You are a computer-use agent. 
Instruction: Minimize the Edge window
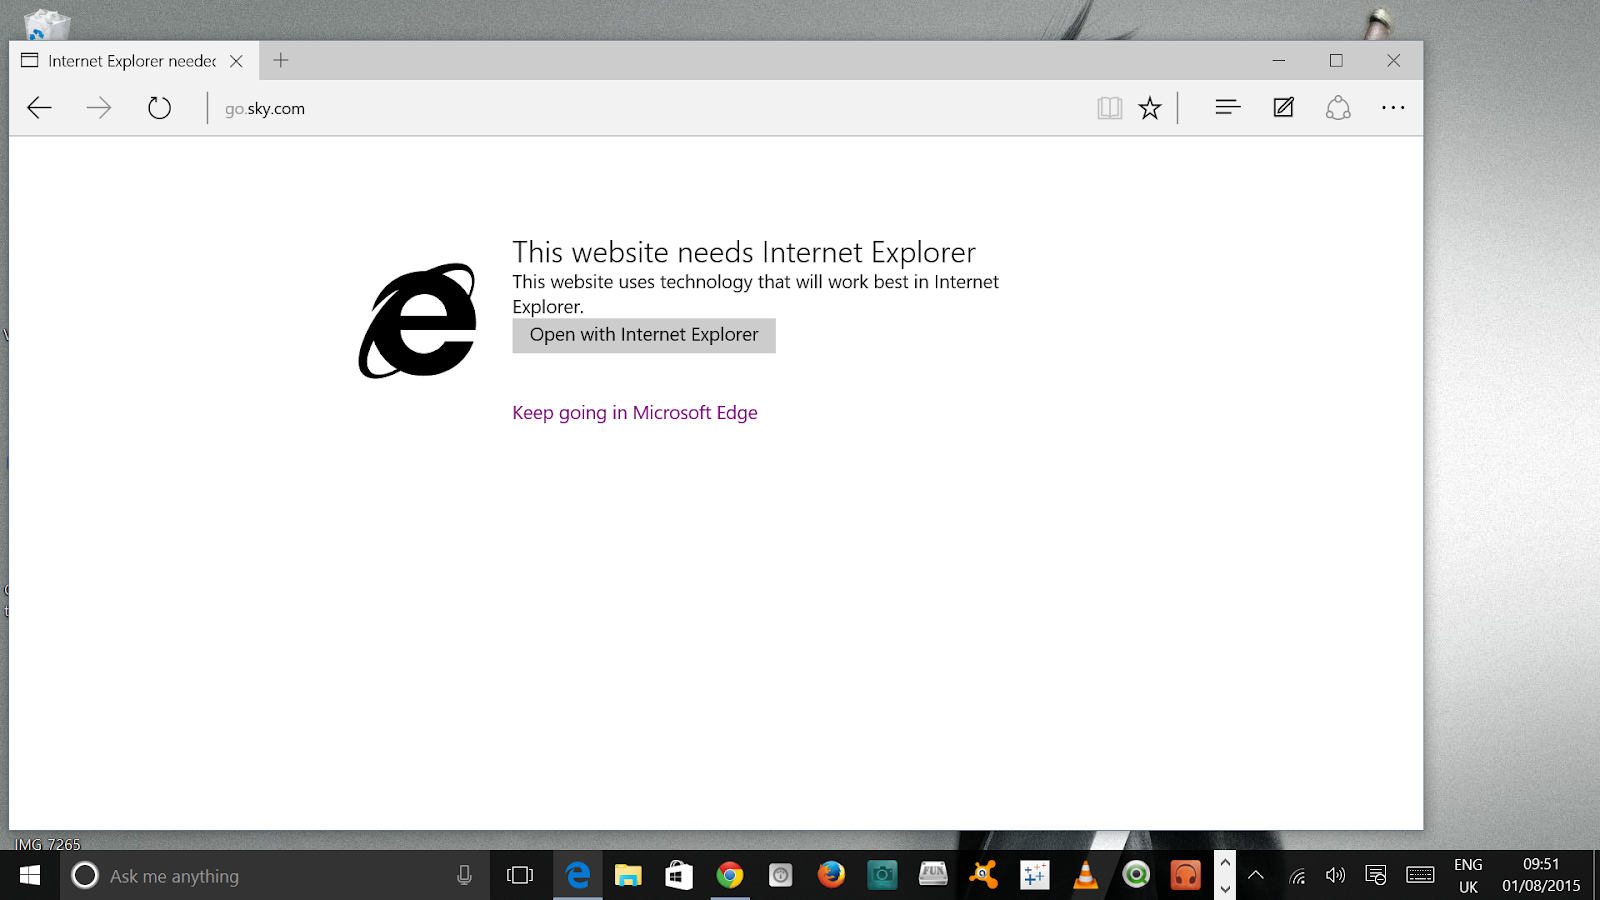coord(1279,61)
